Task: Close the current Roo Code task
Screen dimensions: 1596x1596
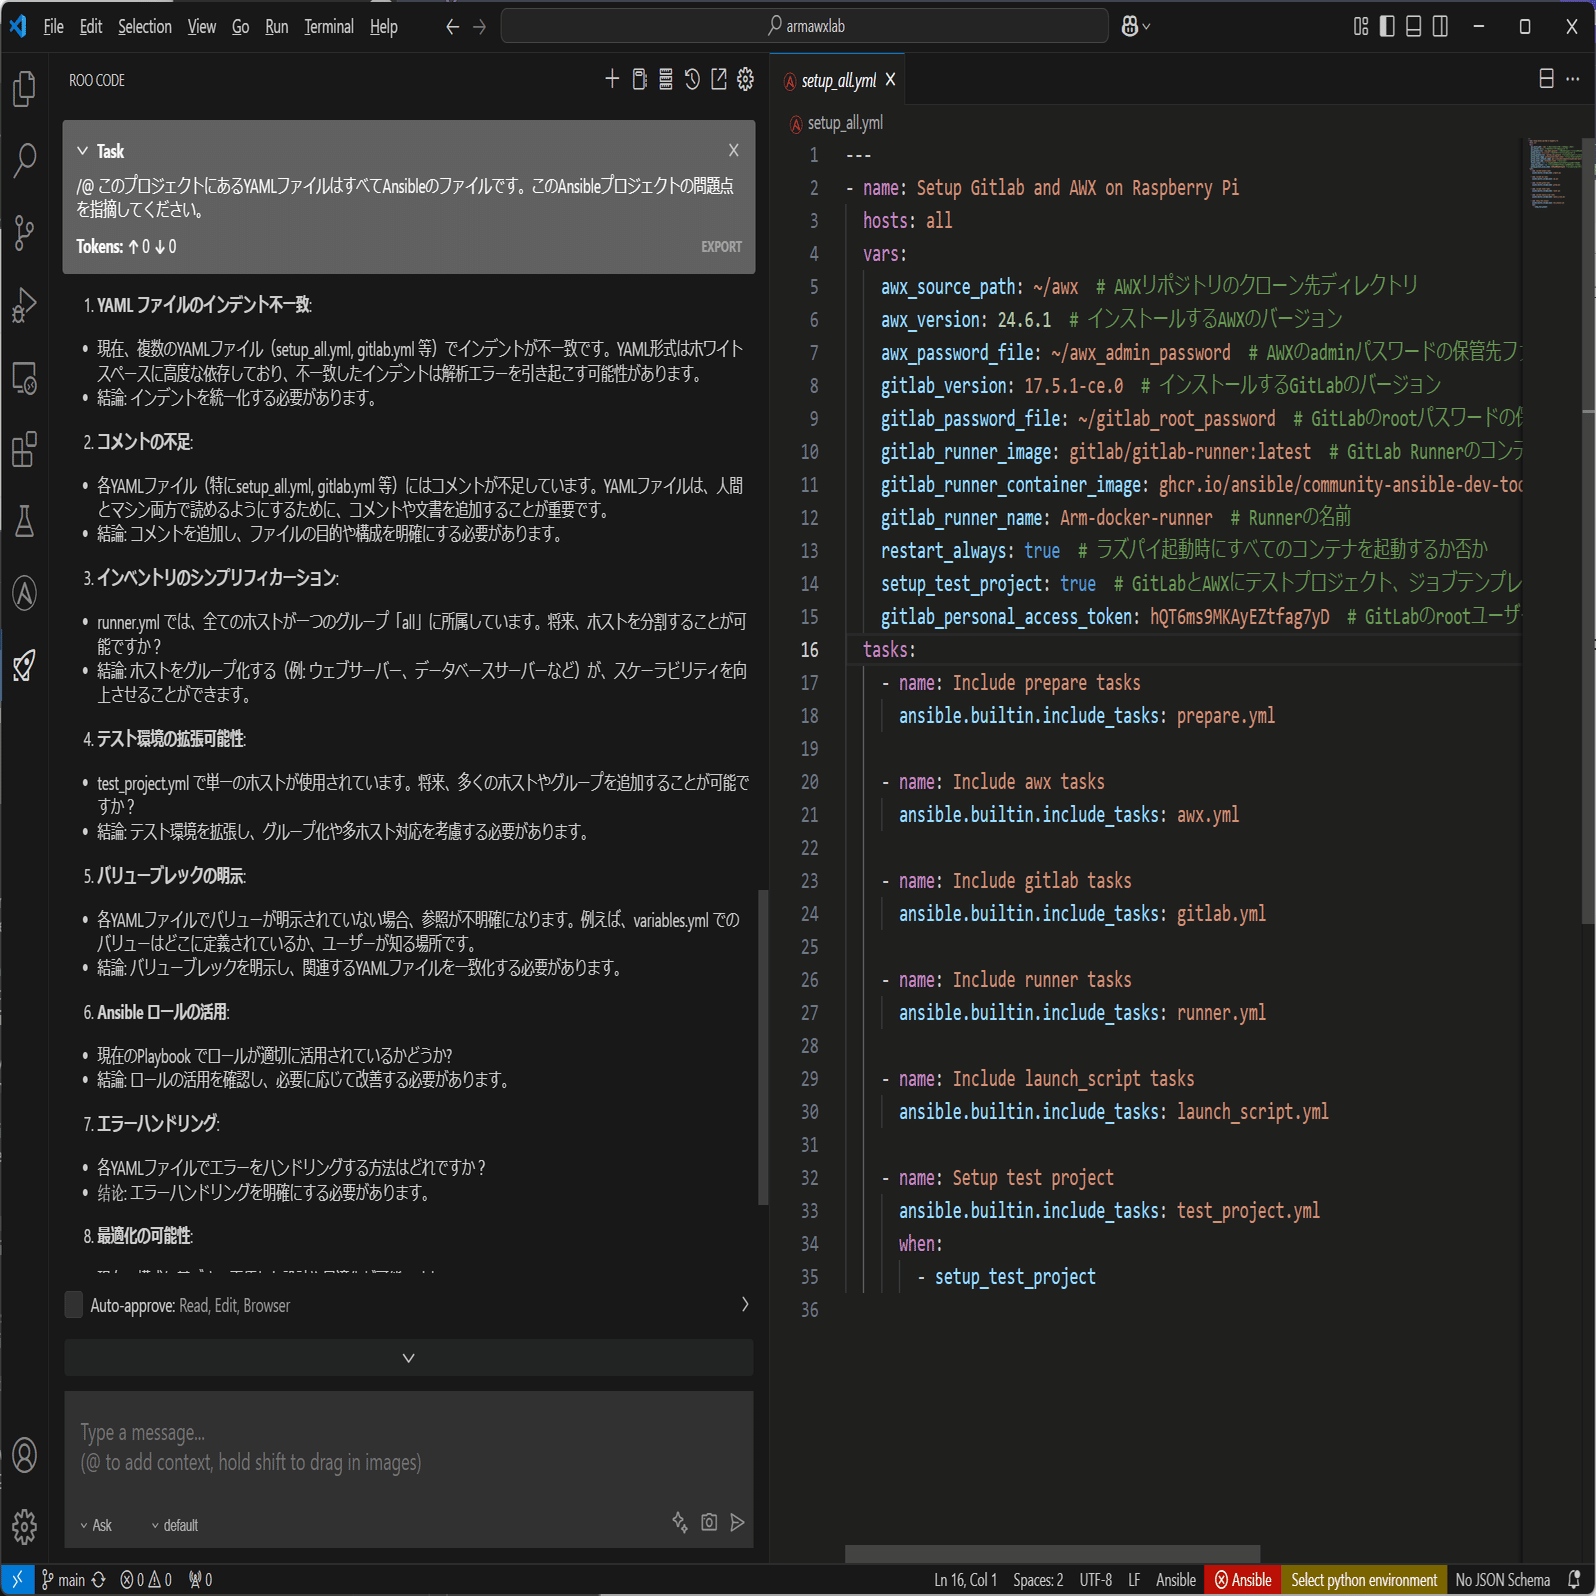Action: (734, 151)
